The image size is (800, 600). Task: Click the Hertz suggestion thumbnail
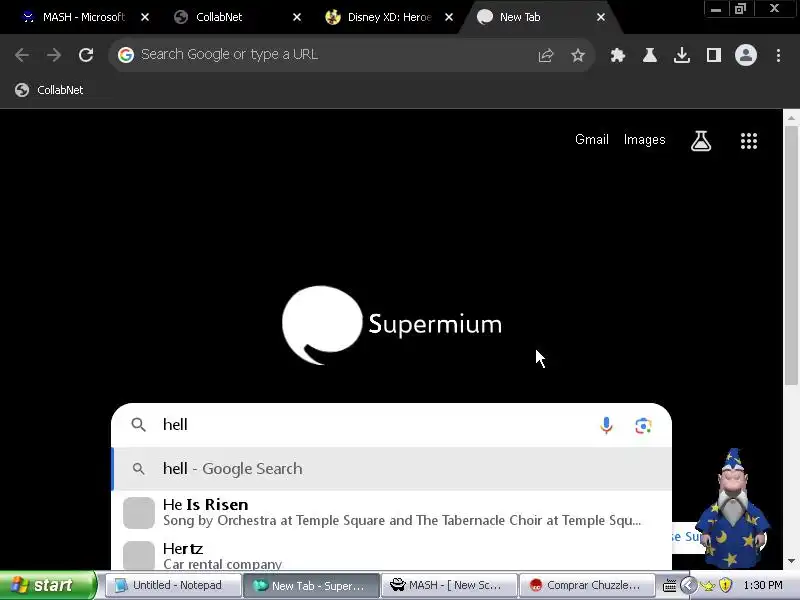pyautogui.click(x=139, y=556)
